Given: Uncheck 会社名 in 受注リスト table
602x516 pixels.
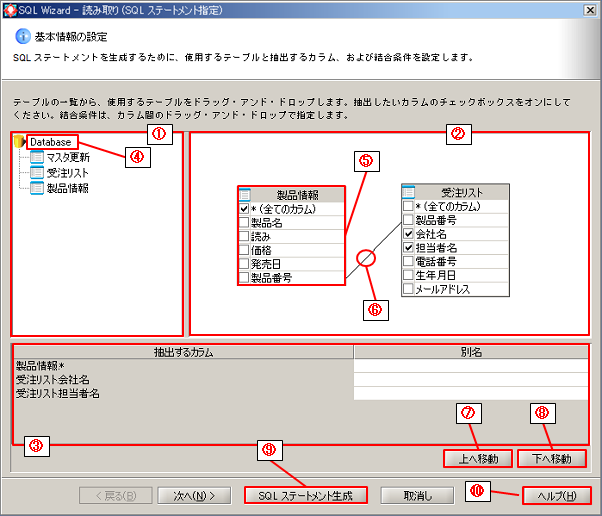Looking at the screenshot, I should [x=408, y=233].
